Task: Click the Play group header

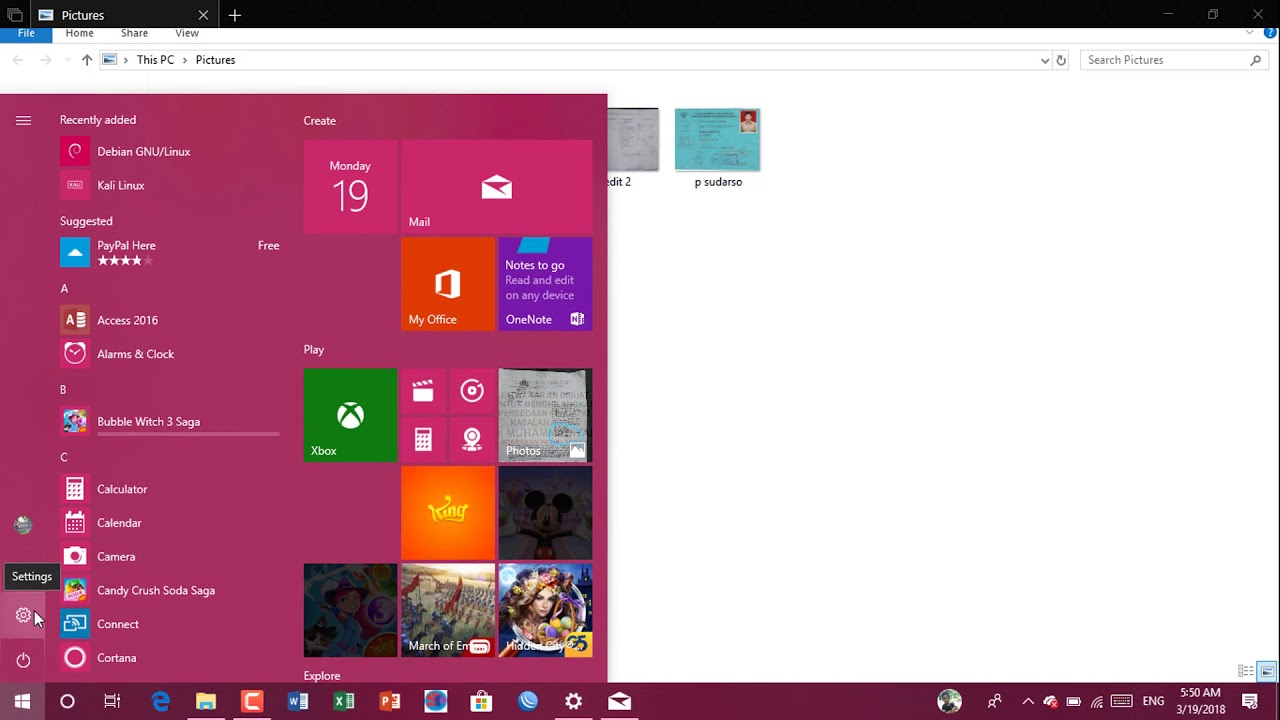Action: point(314,350)
